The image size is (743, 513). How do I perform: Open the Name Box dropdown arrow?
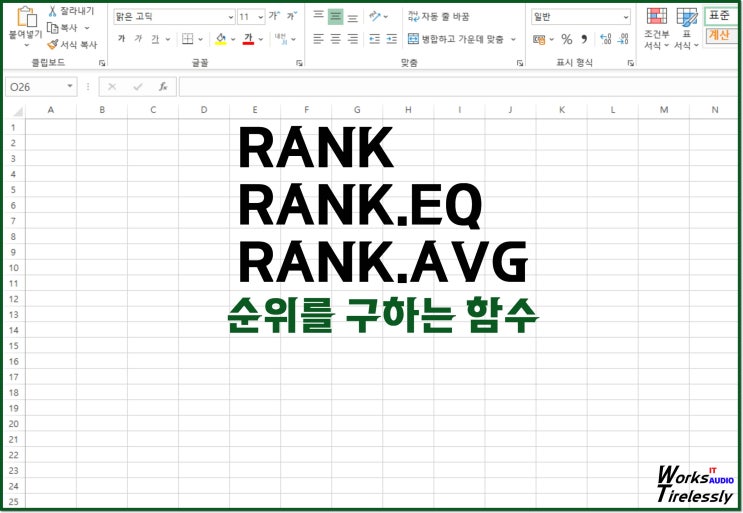click(x=70, y=87)
